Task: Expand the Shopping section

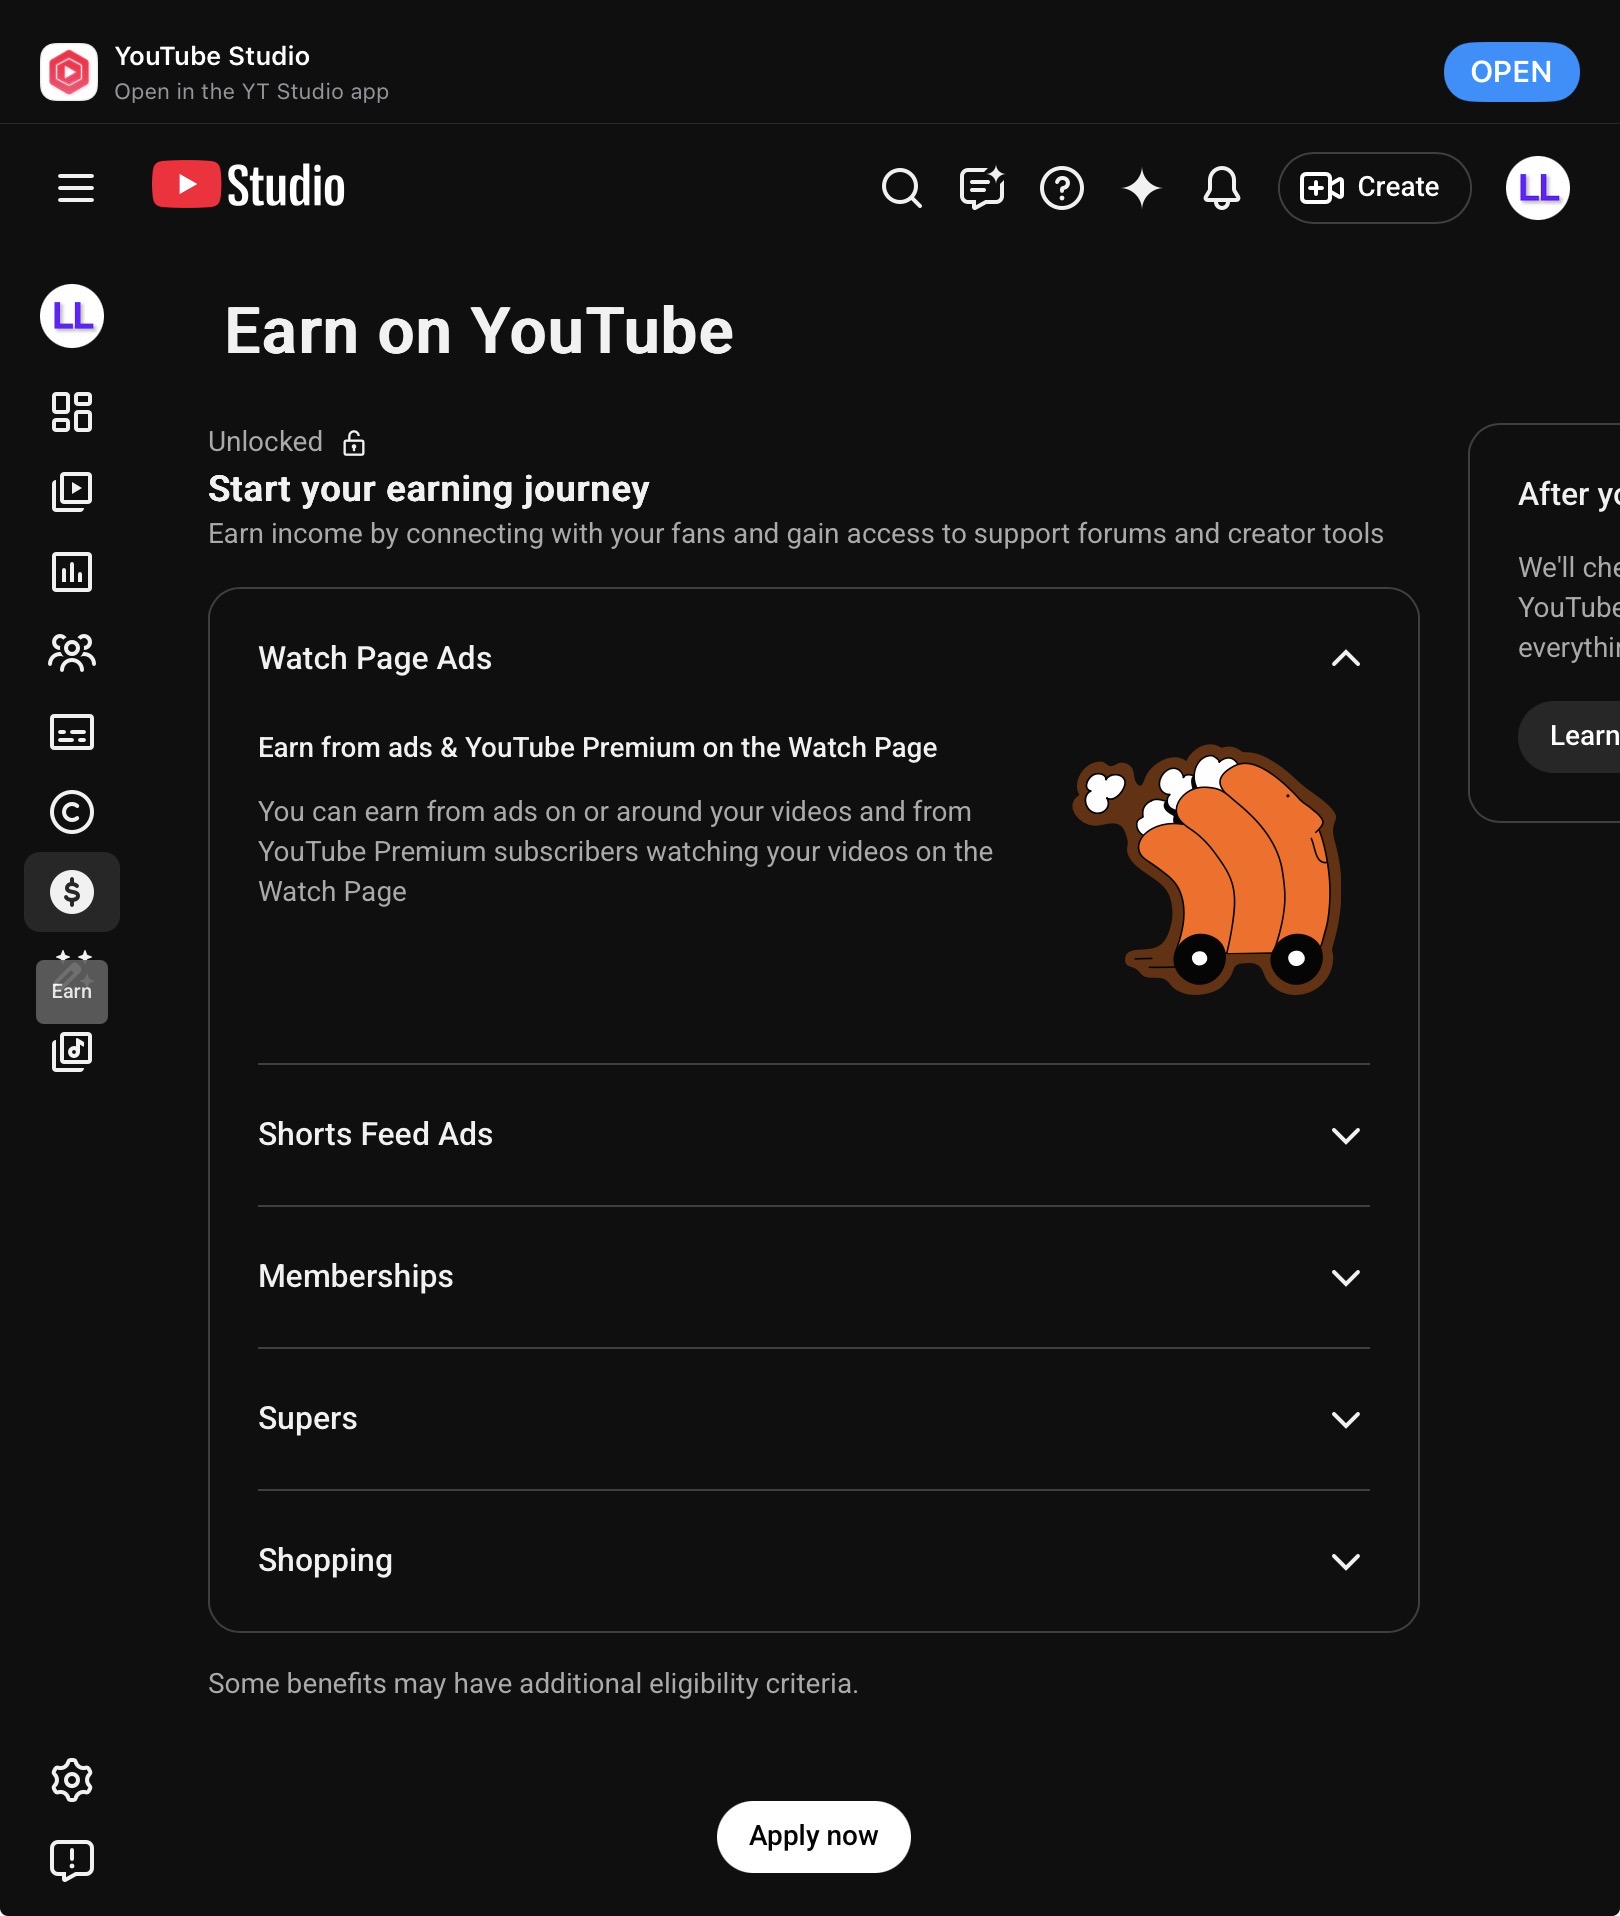Action: (1346, 1561)
